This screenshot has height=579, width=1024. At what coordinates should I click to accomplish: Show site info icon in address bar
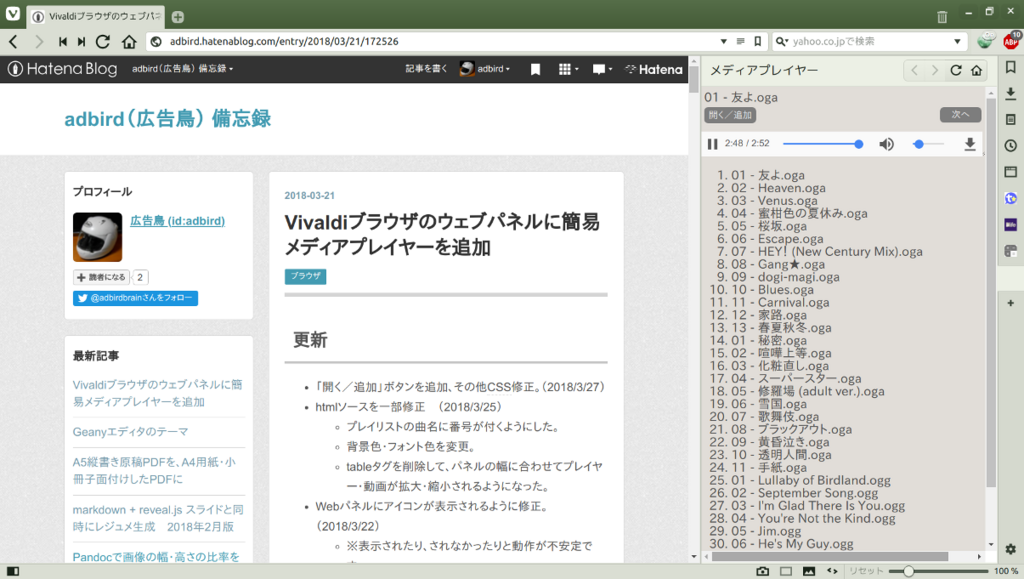pyautogui.click(x=156, y=42)
